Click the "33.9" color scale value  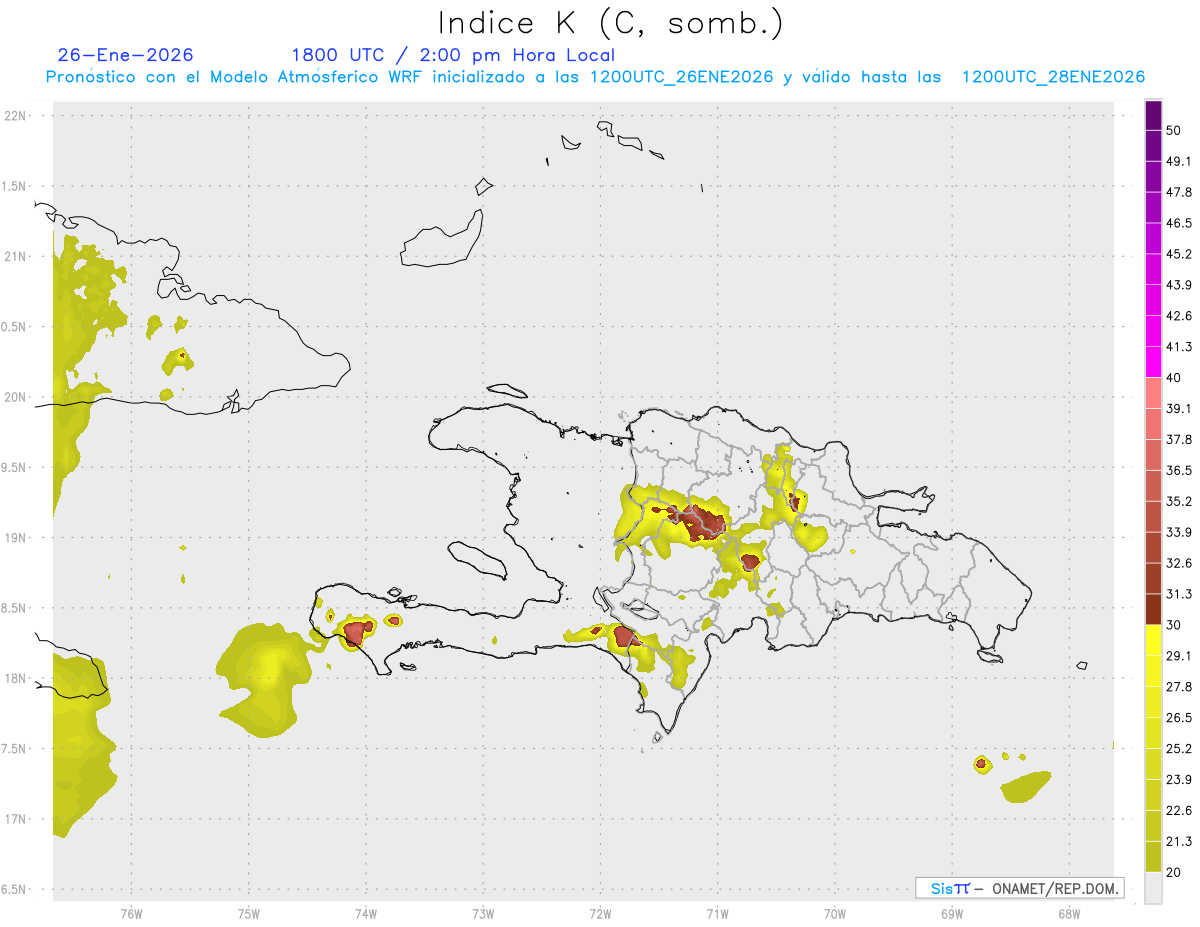(1179, 532)
